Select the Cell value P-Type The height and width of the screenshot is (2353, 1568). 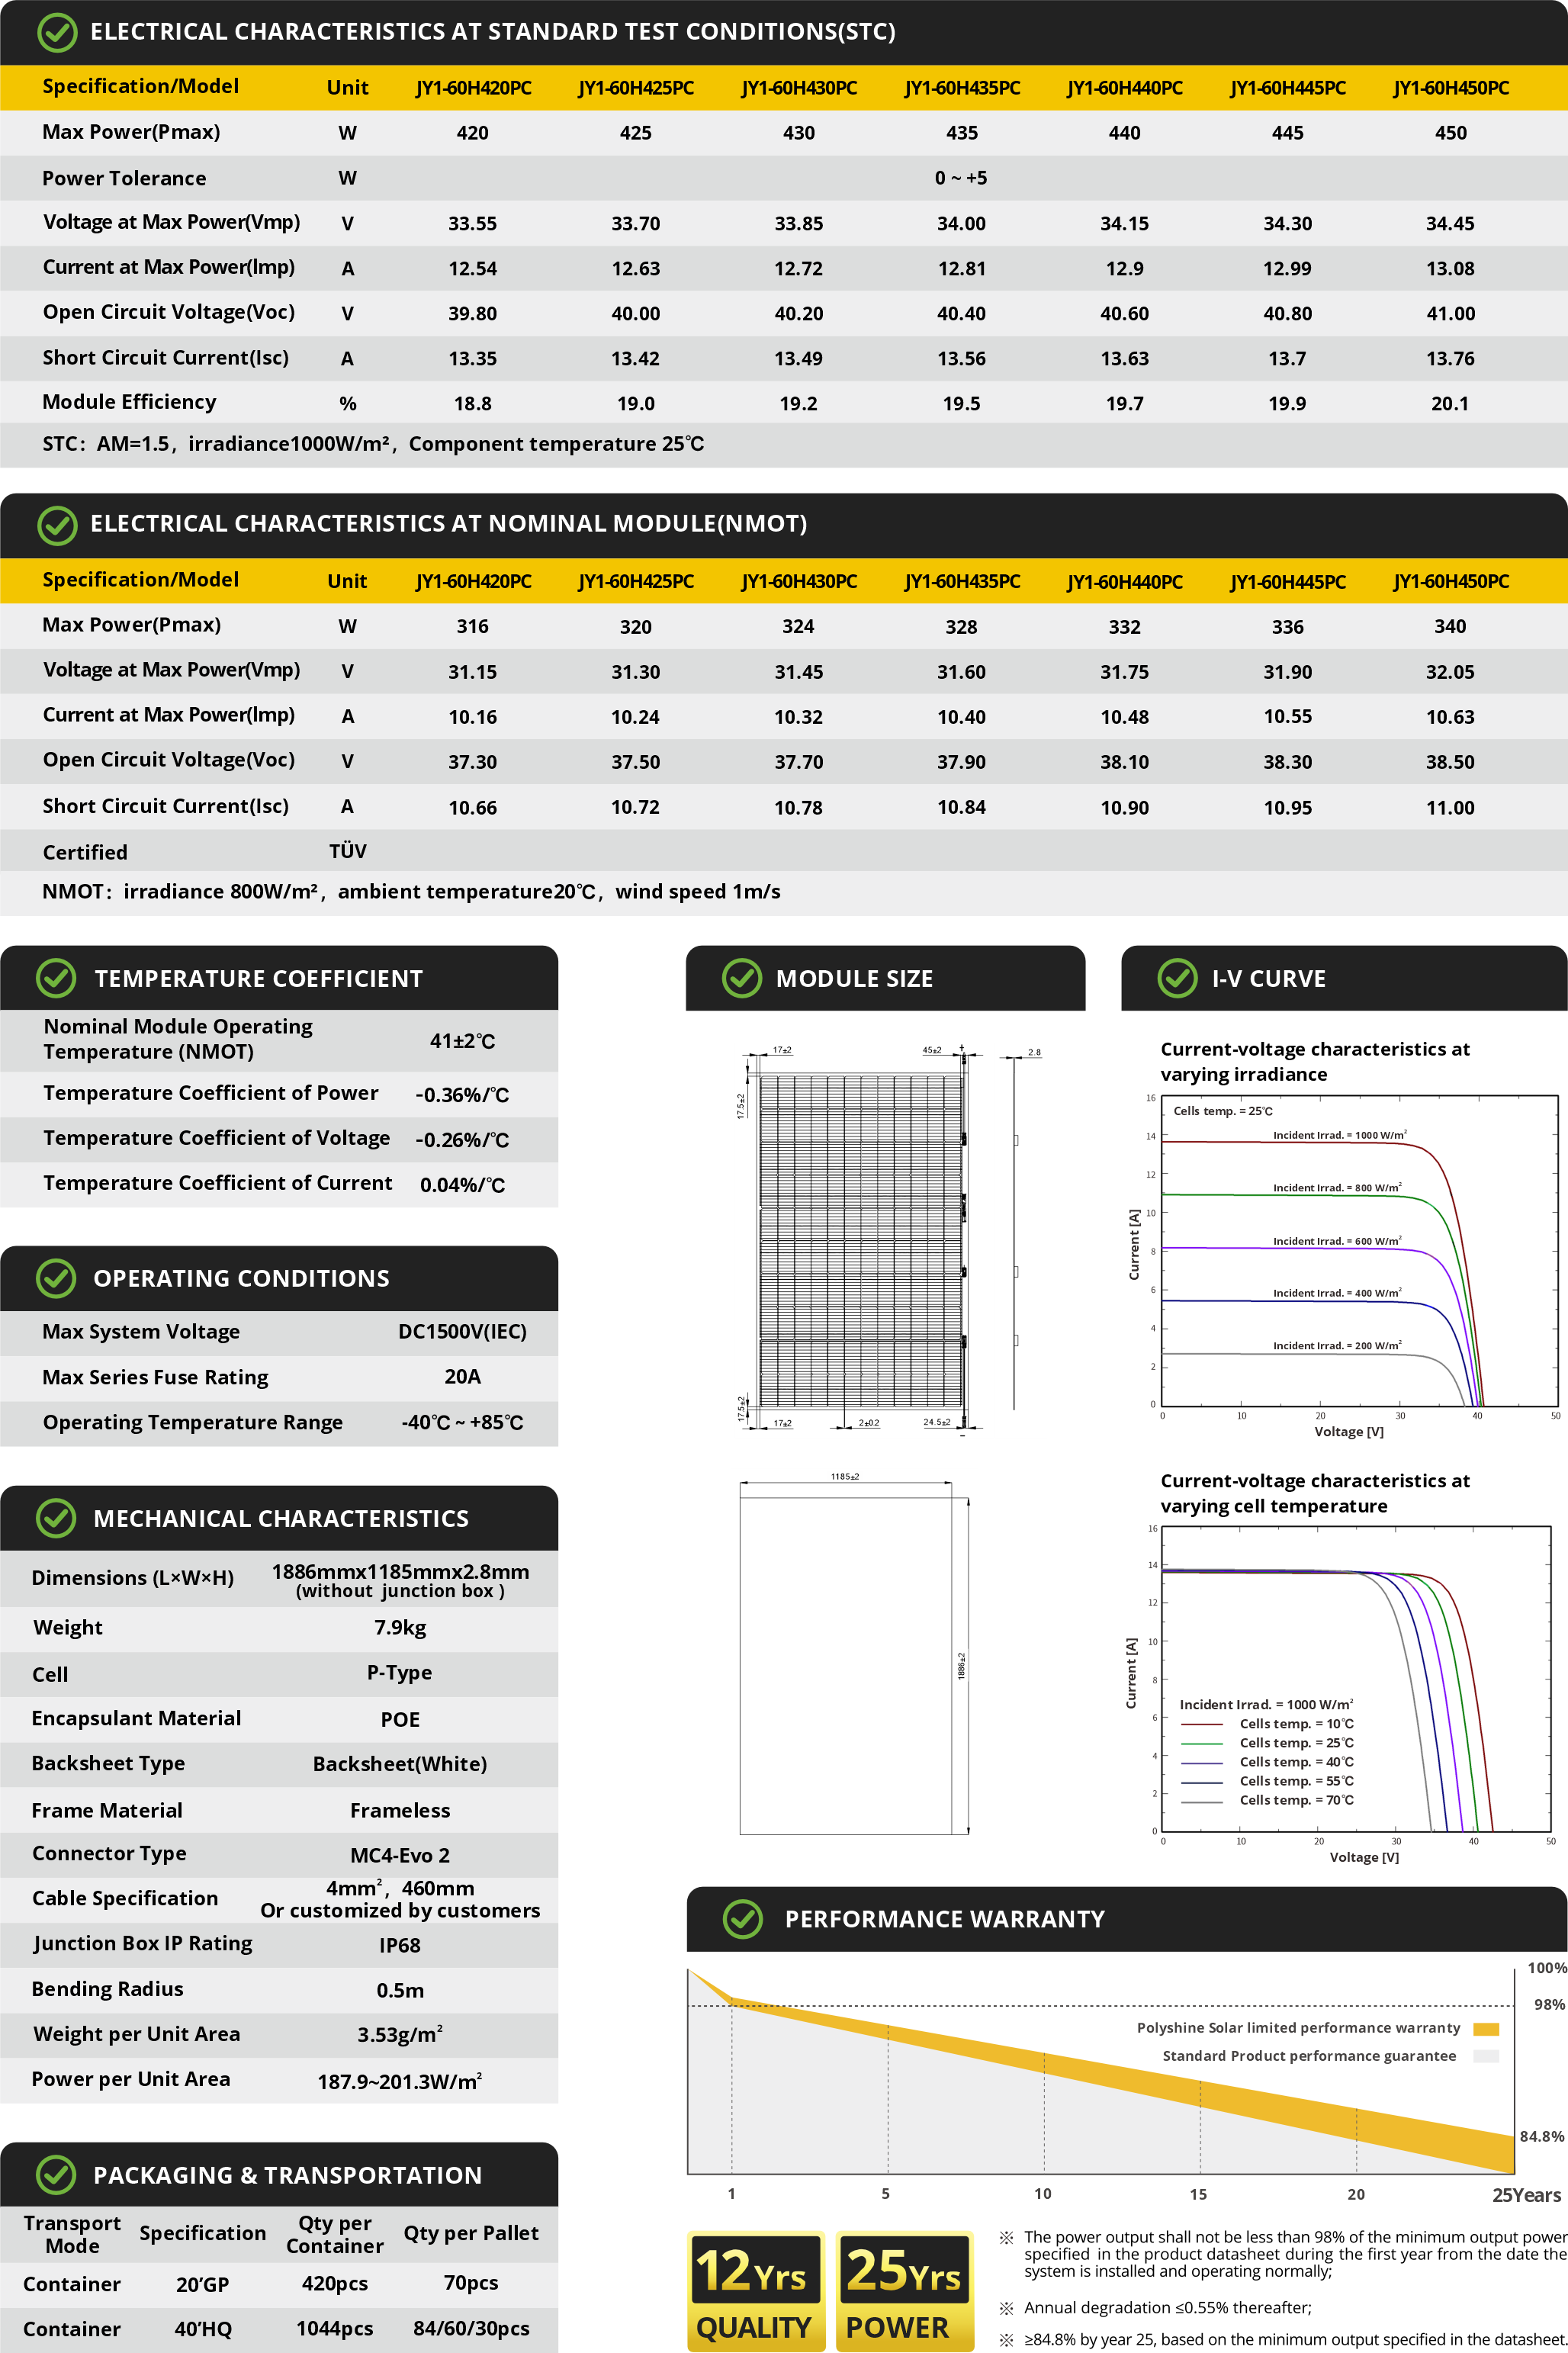point(400,1673)
